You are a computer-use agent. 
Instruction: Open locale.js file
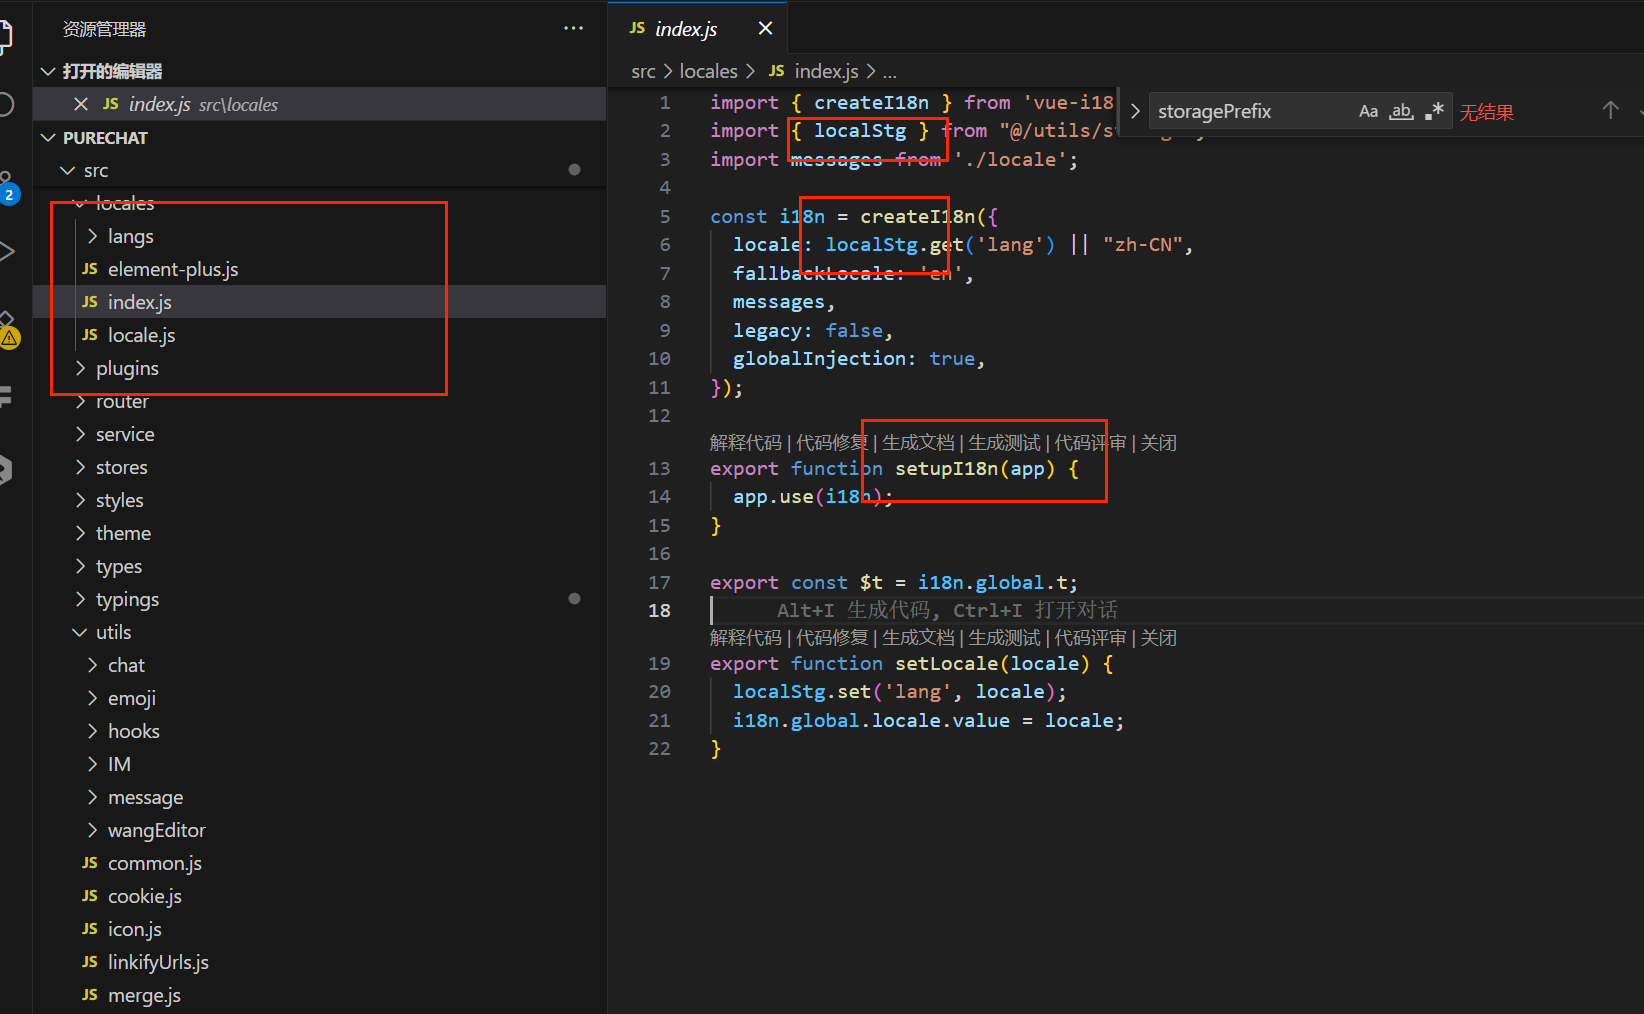(142, 335)
